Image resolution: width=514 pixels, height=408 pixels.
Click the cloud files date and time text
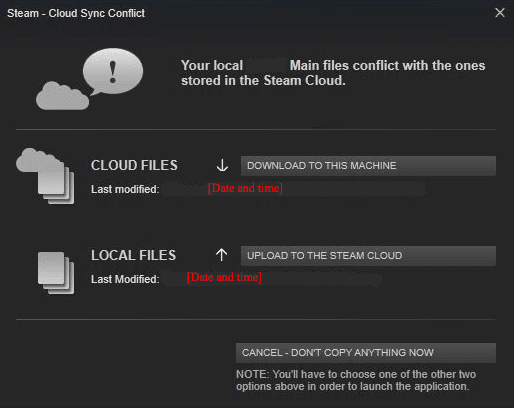[245, 188]
